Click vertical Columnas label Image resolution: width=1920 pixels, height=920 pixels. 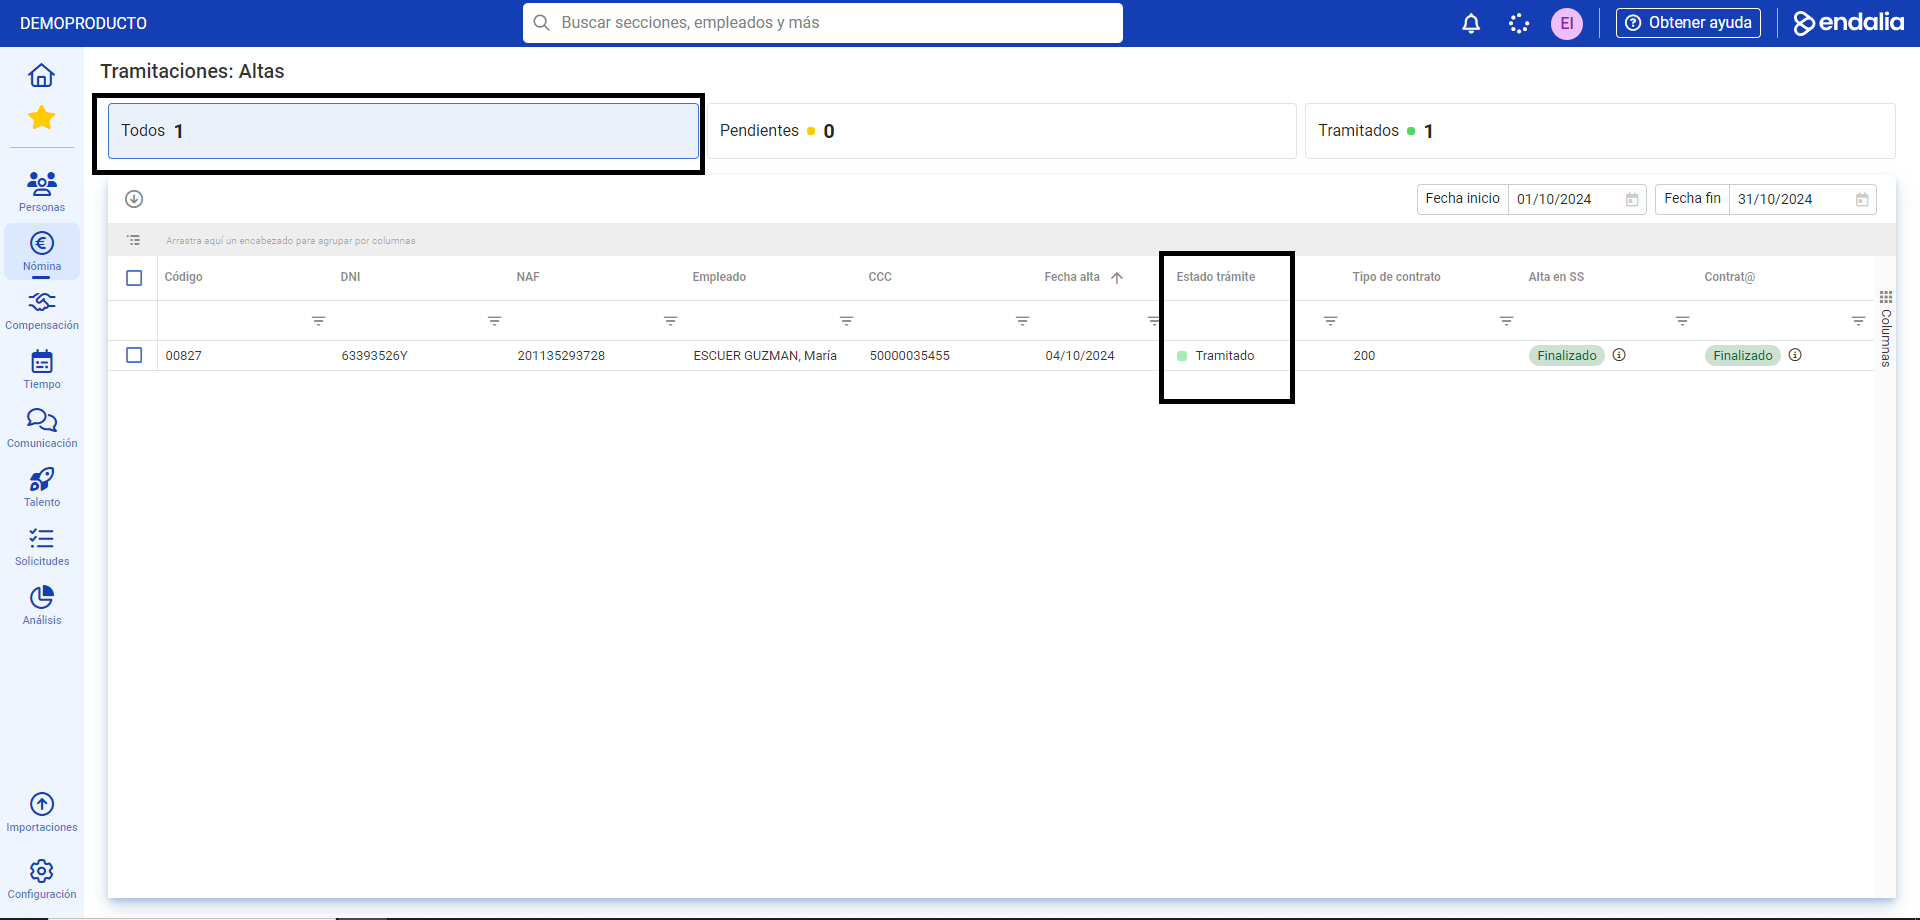pos(1886,338)
